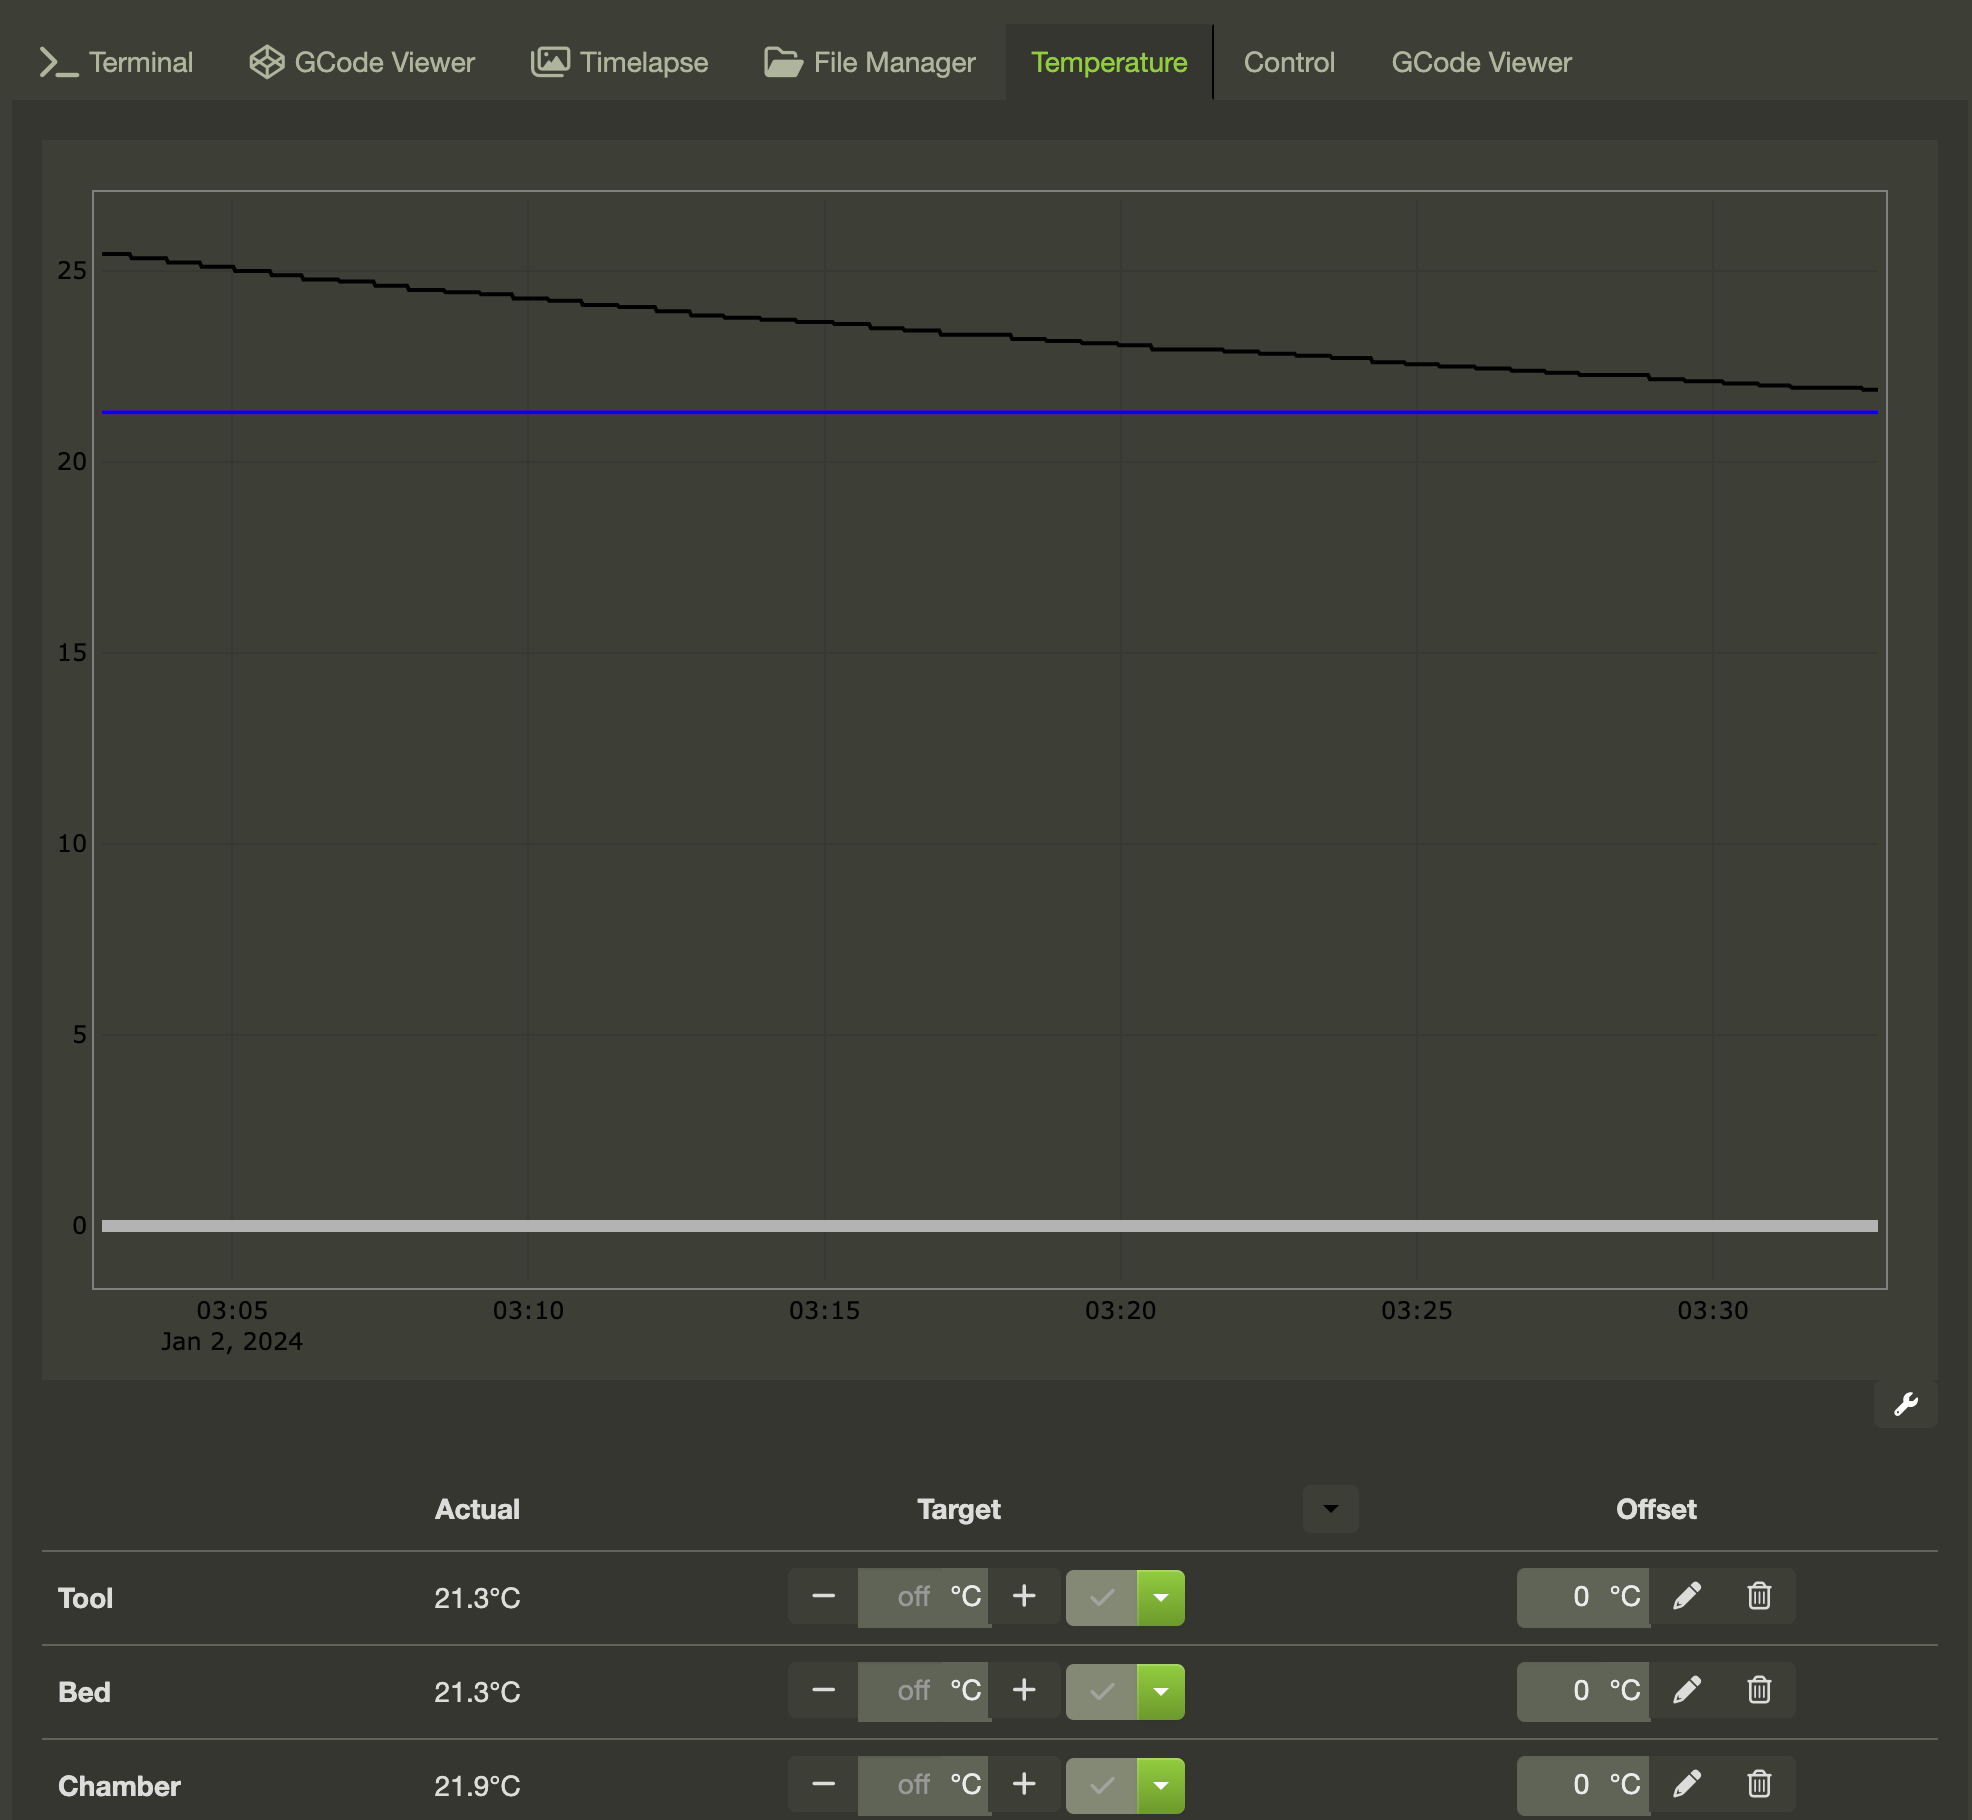Image resolution: width=1972 pixels, height=1820 pixels.
Task: Delete the Tool offset with trash icon
Action: coord(1759,1596)
